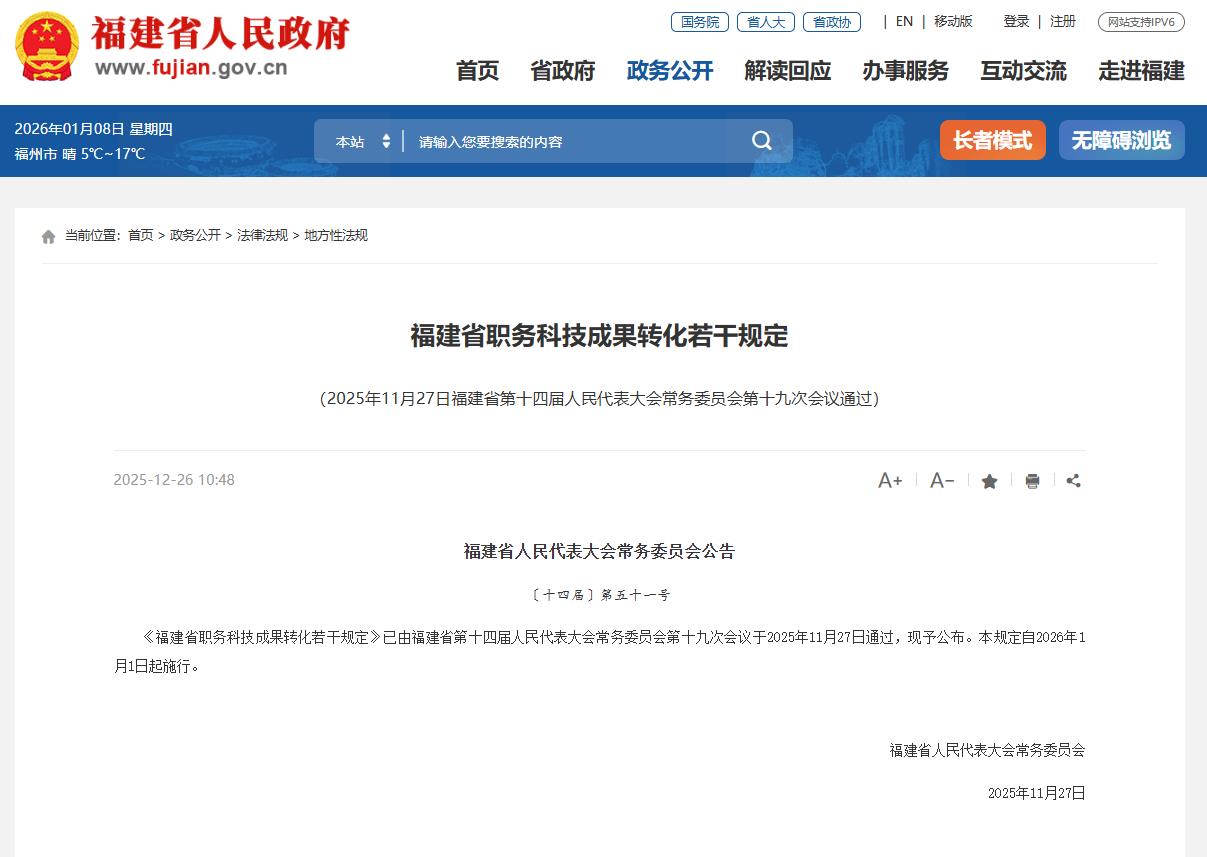Decrease font size with A− icon
Image resolution: width=1207 pixels, height=857 pixels.
tap(942, 481)
